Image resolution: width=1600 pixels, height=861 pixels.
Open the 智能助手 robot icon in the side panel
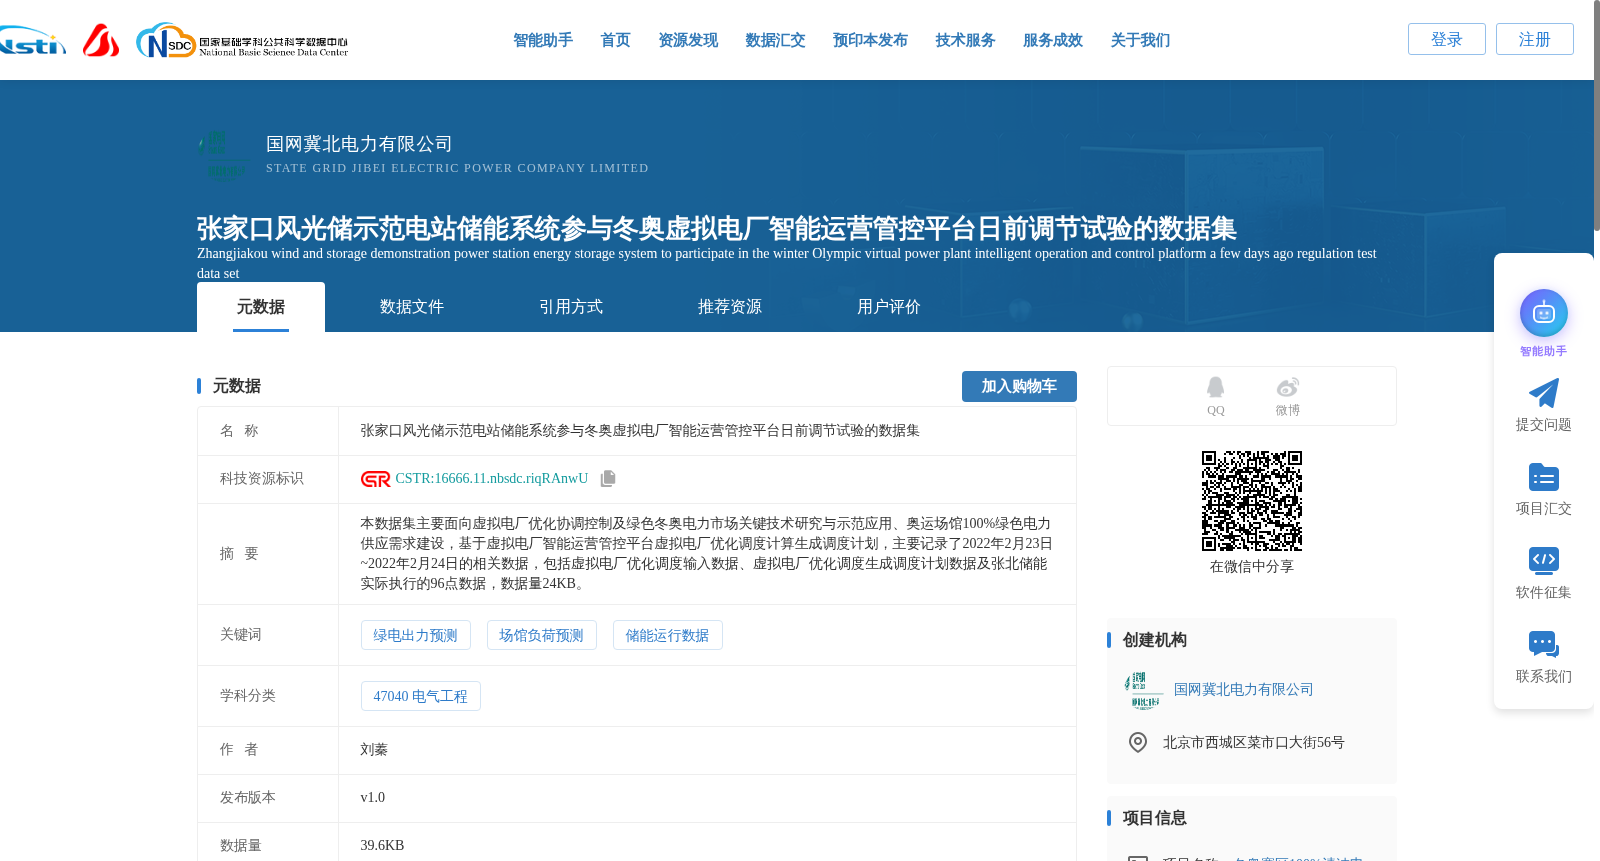1544,314
